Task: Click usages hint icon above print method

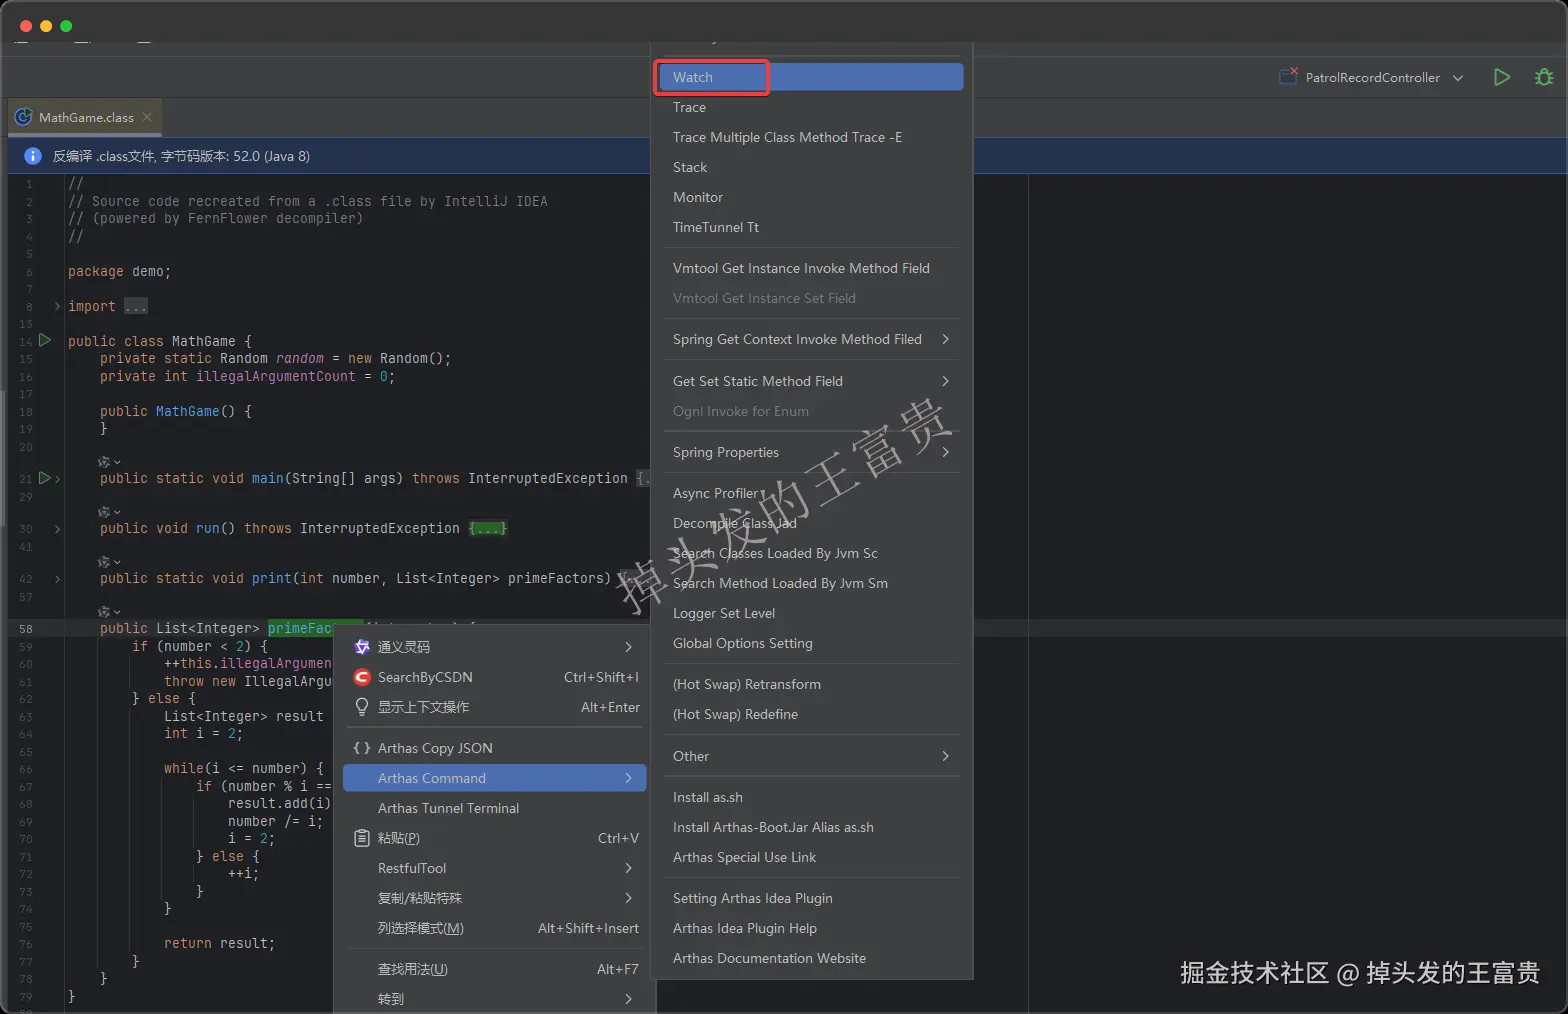Action: coord(108,562)
